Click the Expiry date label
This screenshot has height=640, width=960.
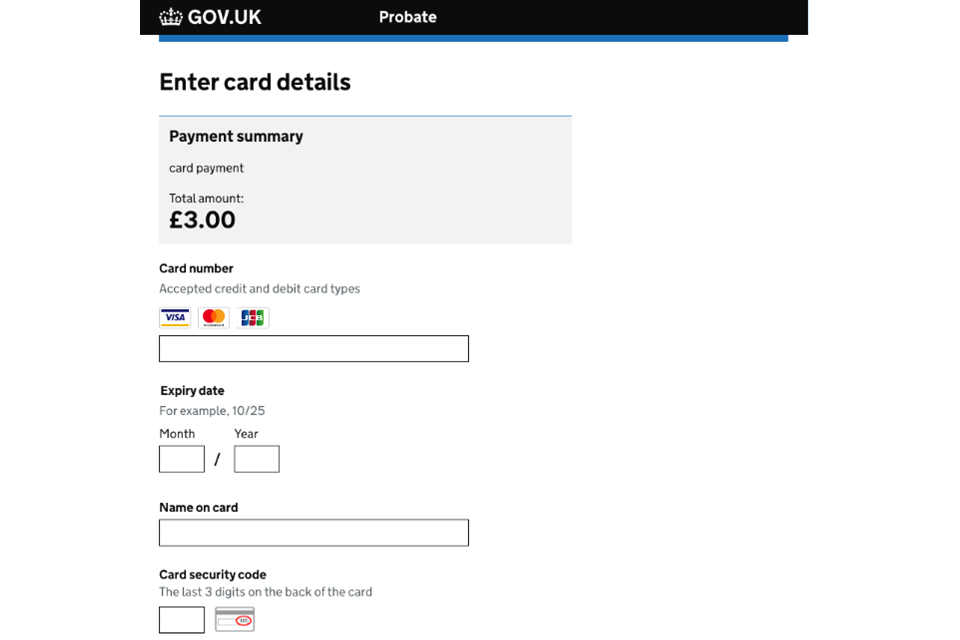point(192,391)
